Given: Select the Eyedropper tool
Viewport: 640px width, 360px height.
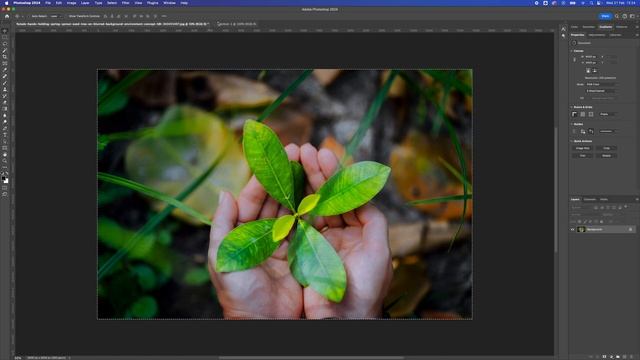Looking at the screenshot, I should coord(5,69).
